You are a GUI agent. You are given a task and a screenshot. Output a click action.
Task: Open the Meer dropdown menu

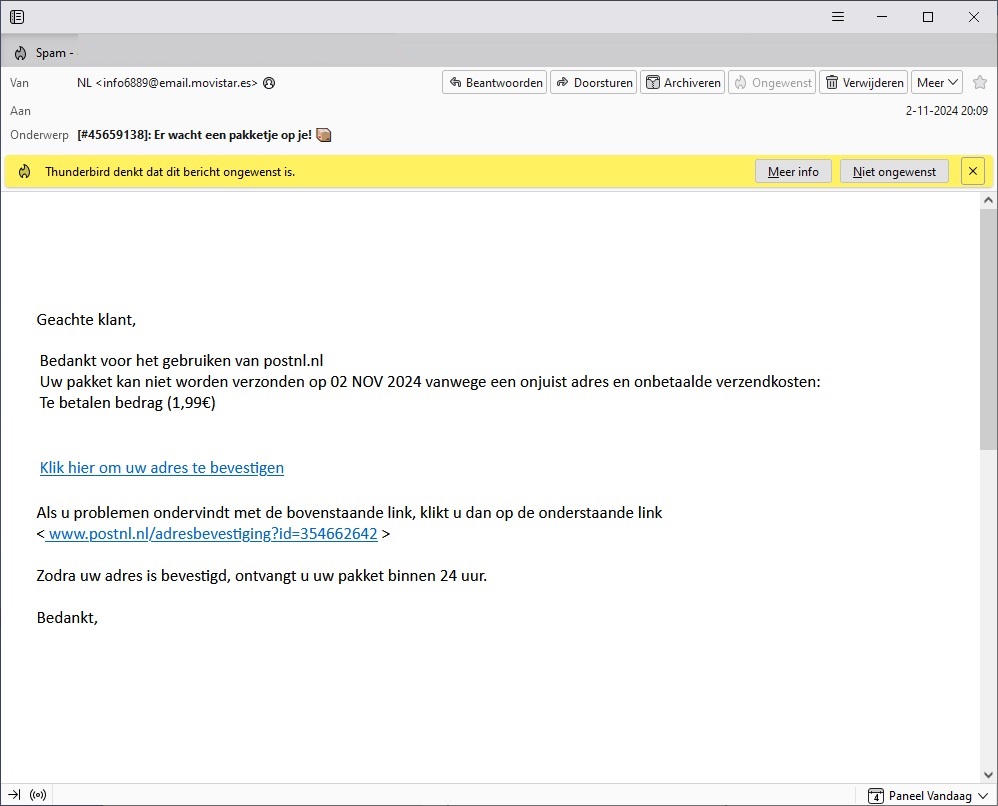[x=937, y=83]
